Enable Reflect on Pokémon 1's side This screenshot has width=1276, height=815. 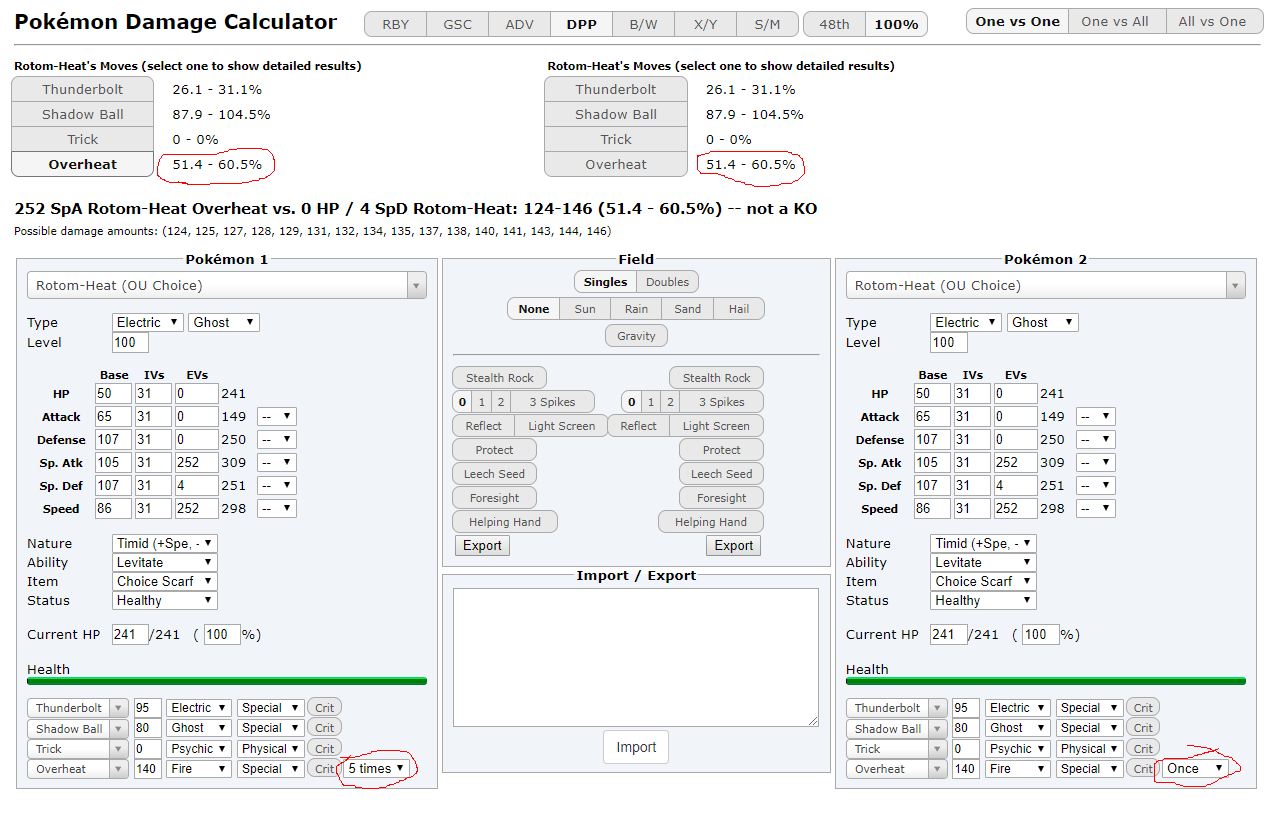484,426
